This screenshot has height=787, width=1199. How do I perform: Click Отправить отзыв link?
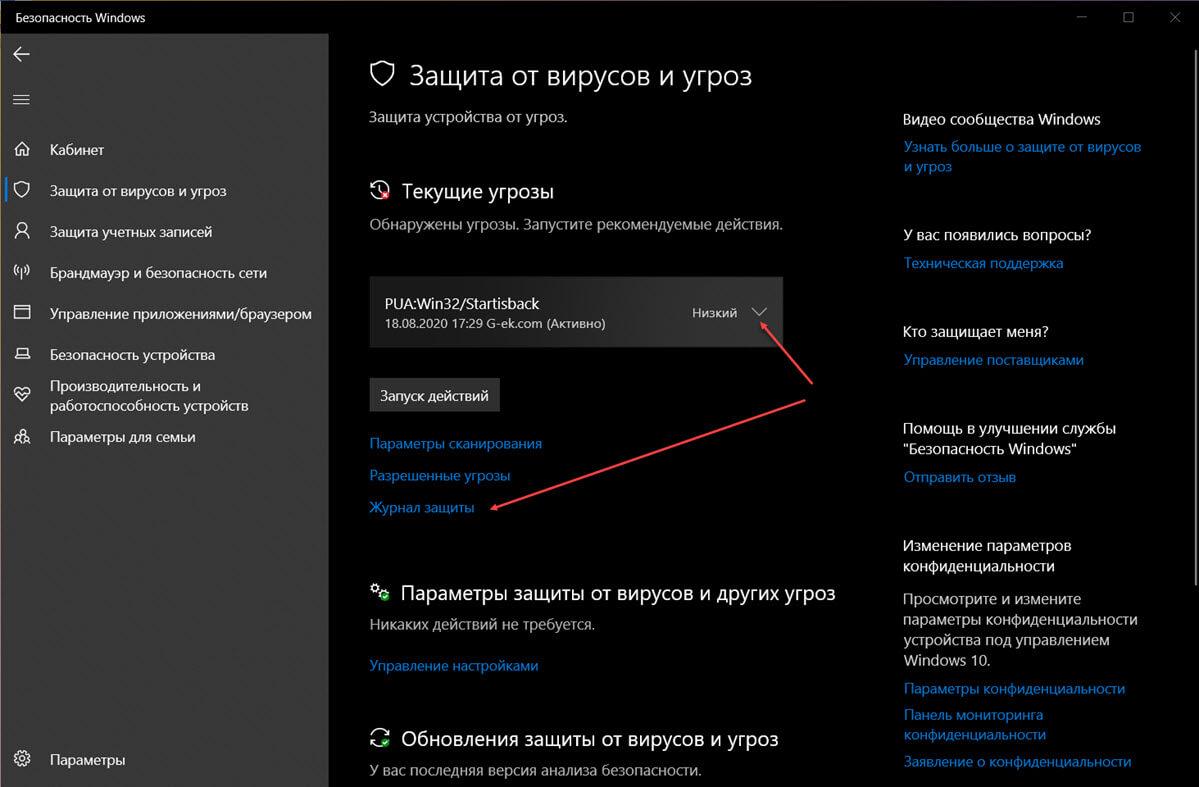[959, 477]
